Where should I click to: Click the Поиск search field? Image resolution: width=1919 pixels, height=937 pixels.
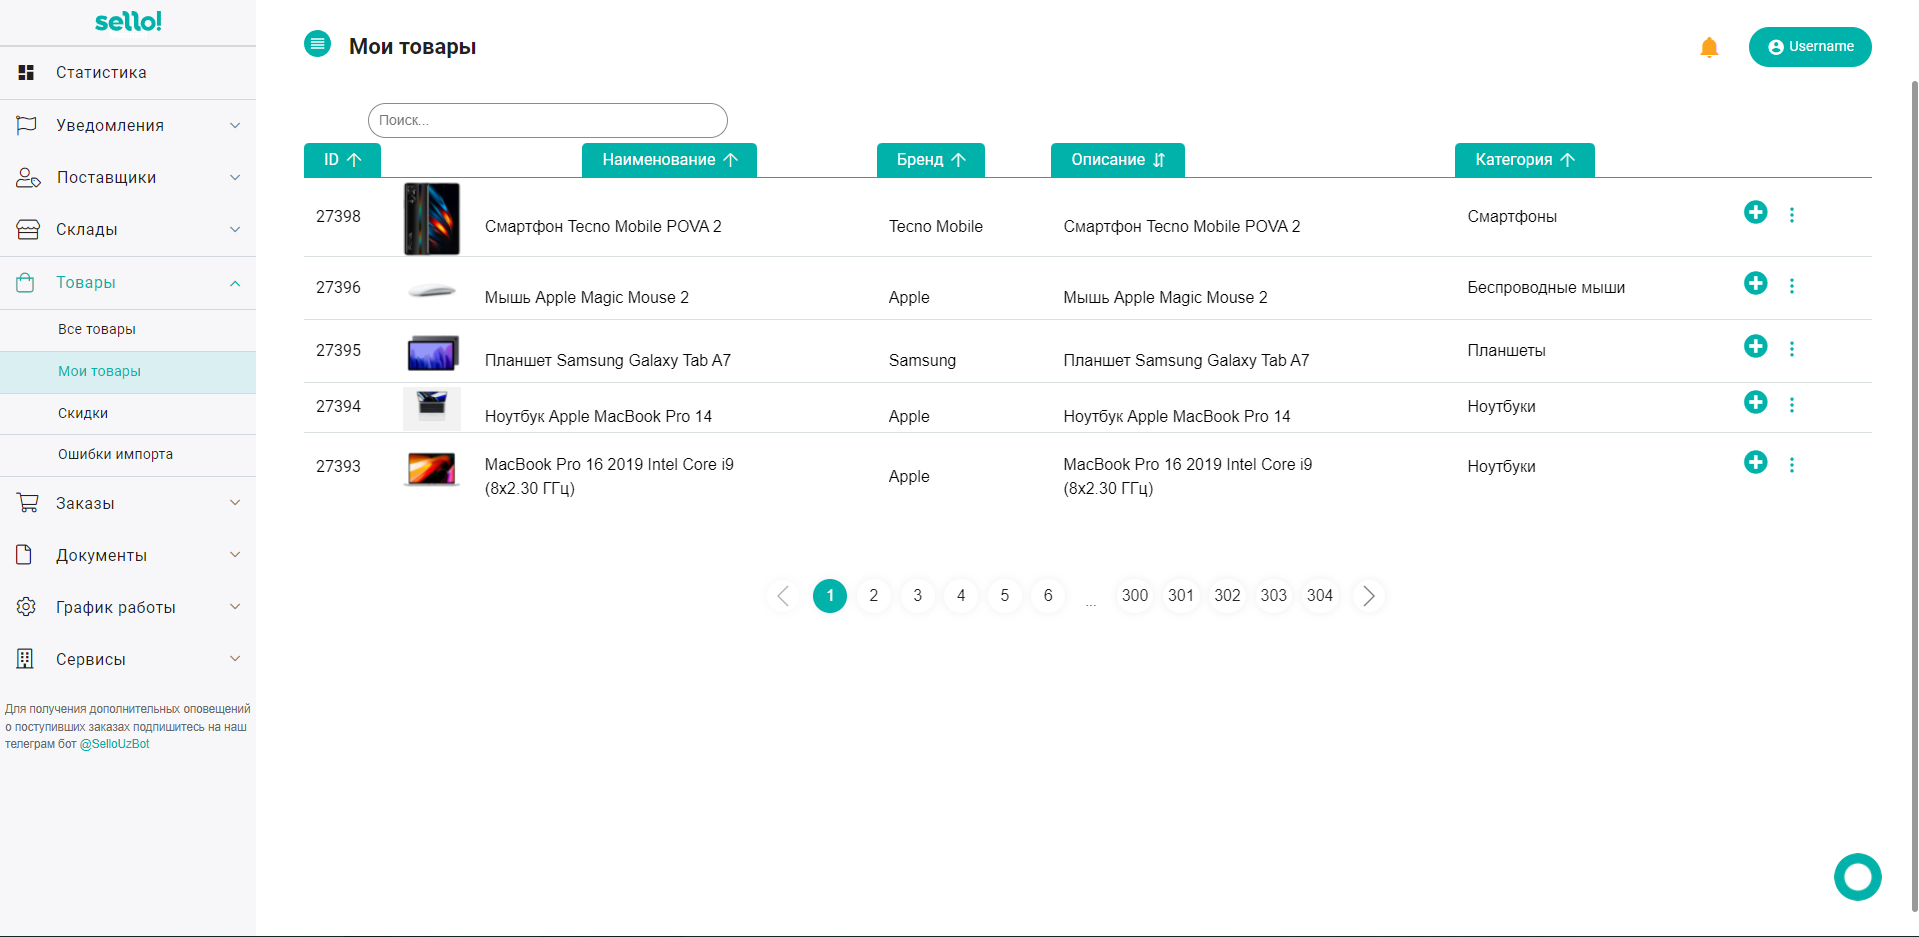pyautogui.click(x=548, y=120)
